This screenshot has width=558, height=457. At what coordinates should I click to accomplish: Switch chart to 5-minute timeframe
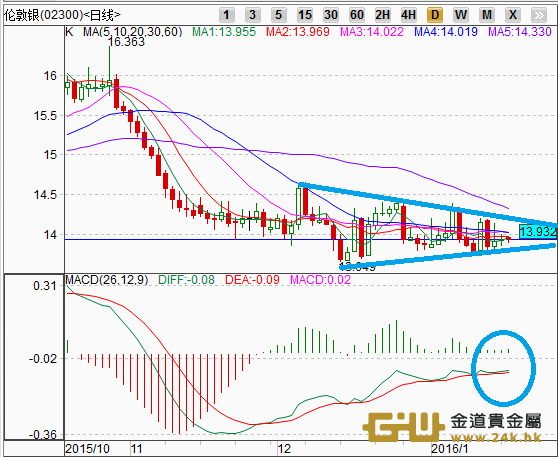coord(278,15)
